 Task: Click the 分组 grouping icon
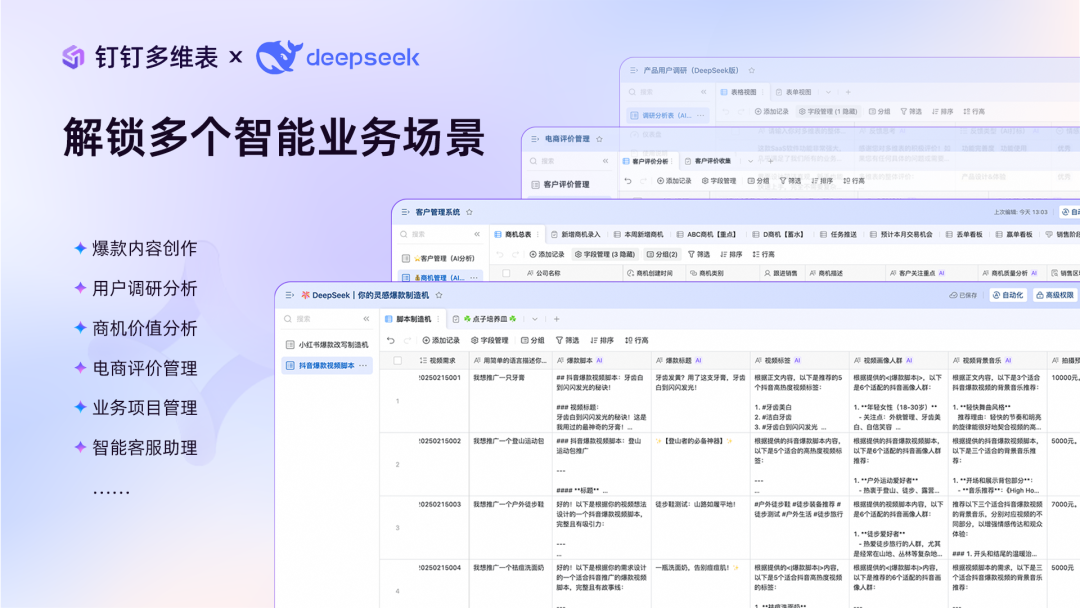(524, 339)
